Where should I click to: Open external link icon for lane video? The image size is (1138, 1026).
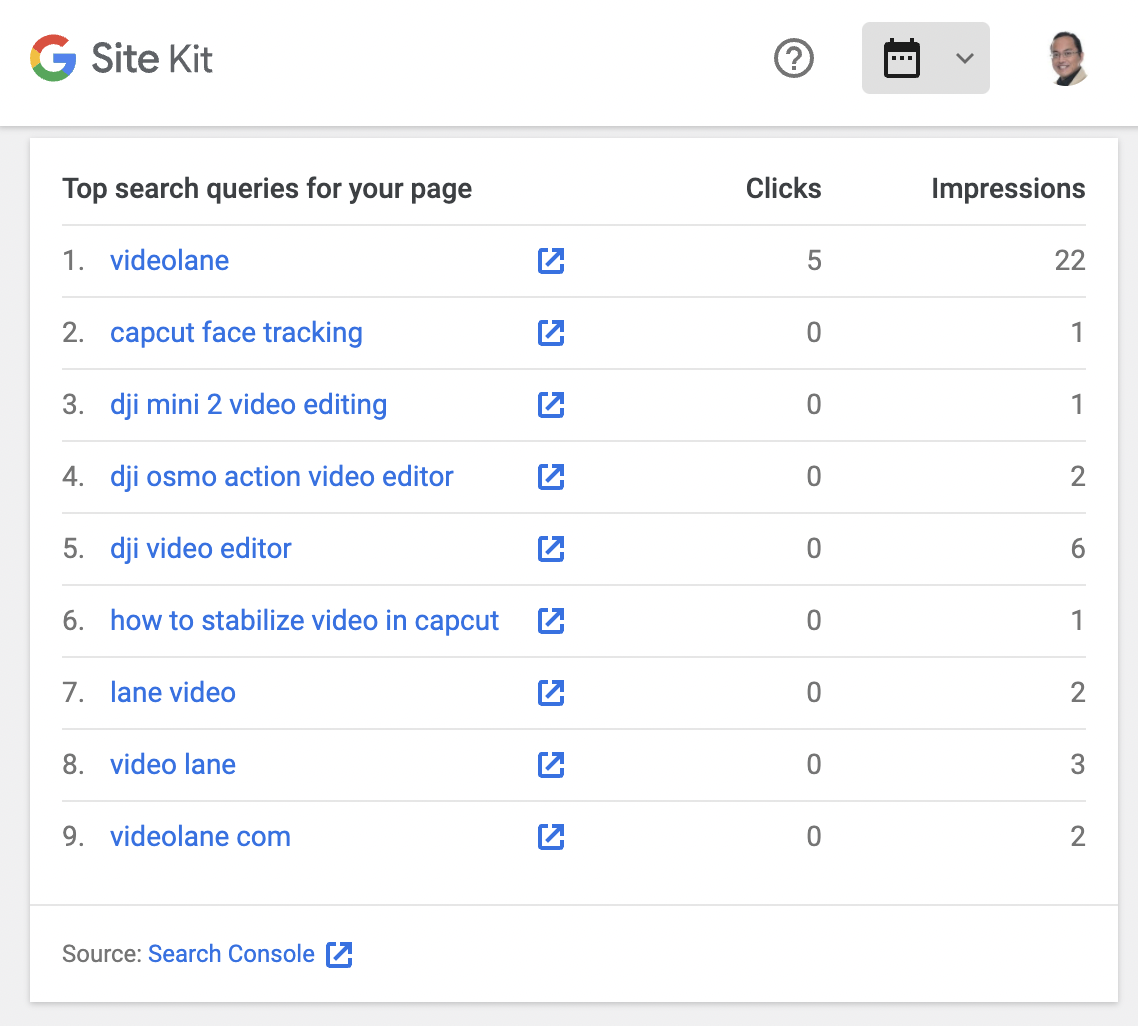click(551, 692)
